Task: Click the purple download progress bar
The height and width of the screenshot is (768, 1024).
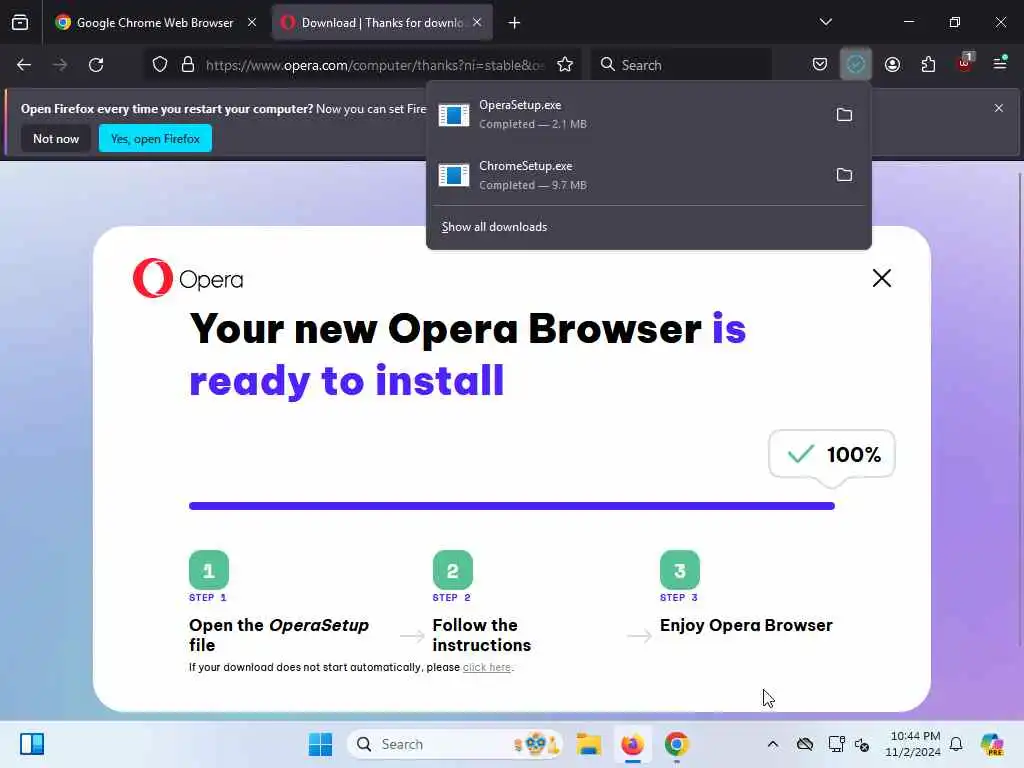Action: 511,506
